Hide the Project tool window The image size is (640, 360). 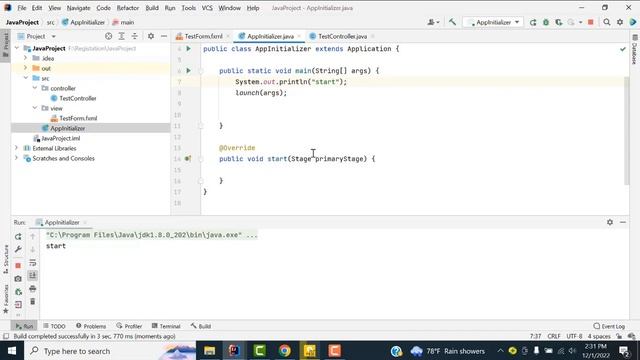(164, 36)
